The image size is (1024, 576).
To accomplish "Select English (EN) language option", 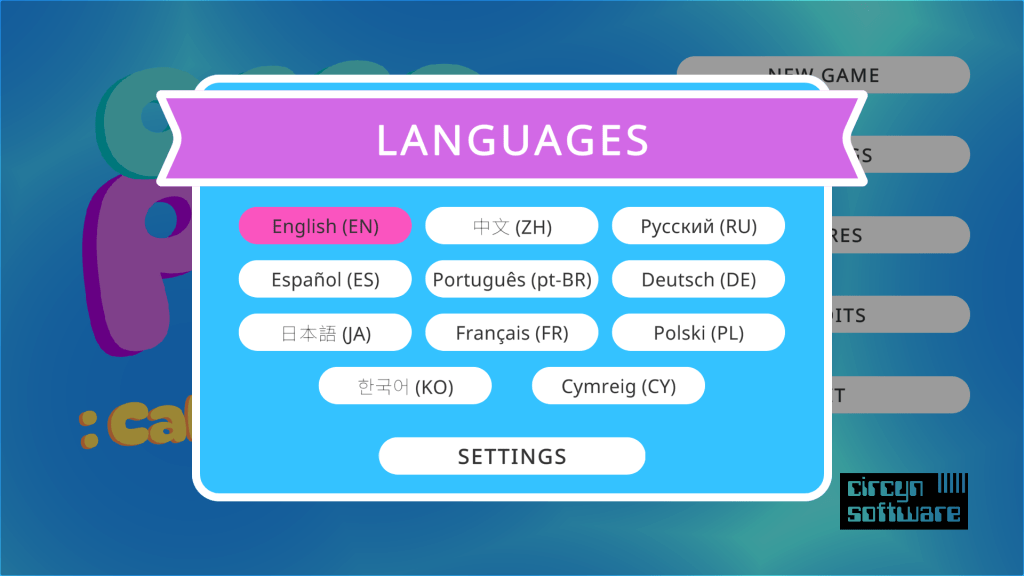I will (x=325, y=226).
